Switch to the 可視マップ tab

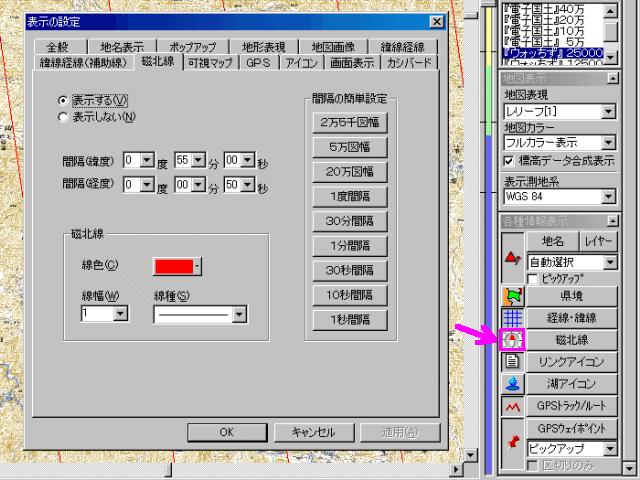210,62
